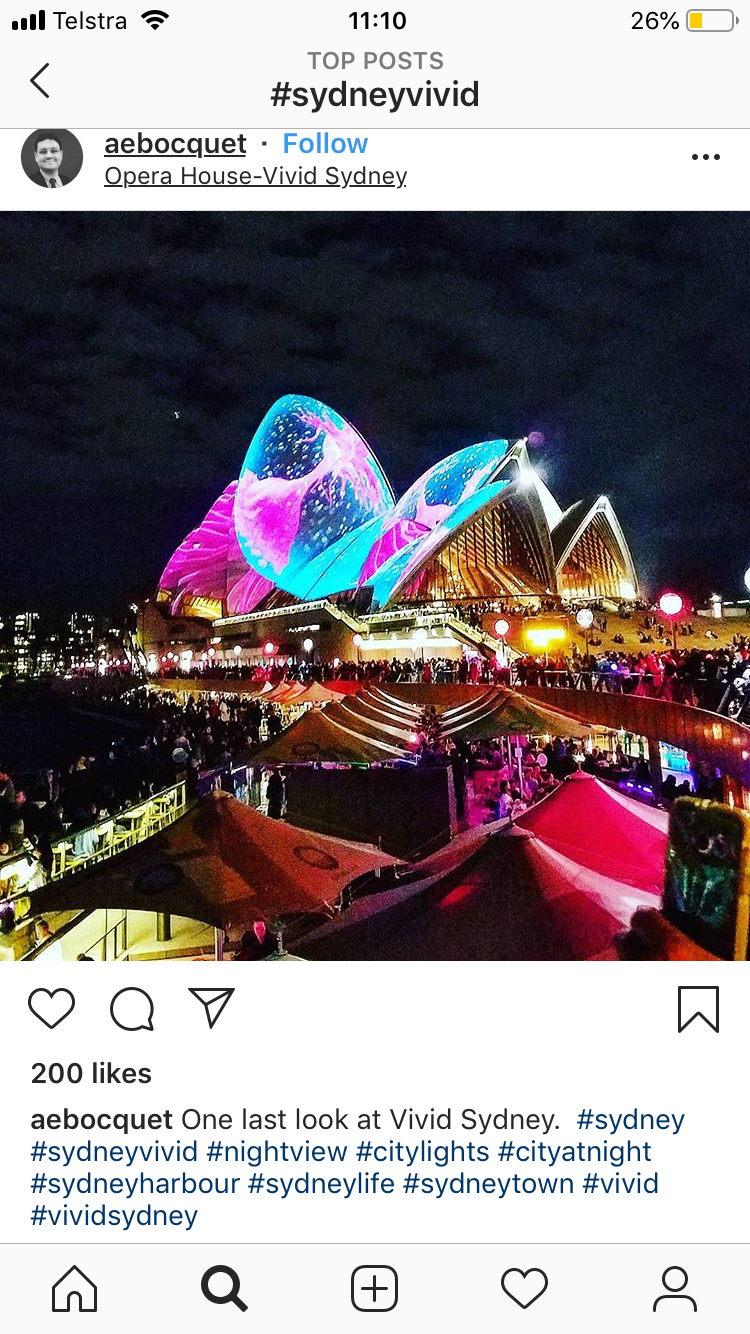Image resolution: width=750 pixels, height=1334 pixels.
Task: Open the Search tab with the magnifier
Action: pyautogui.click(x=224, y=1289)
